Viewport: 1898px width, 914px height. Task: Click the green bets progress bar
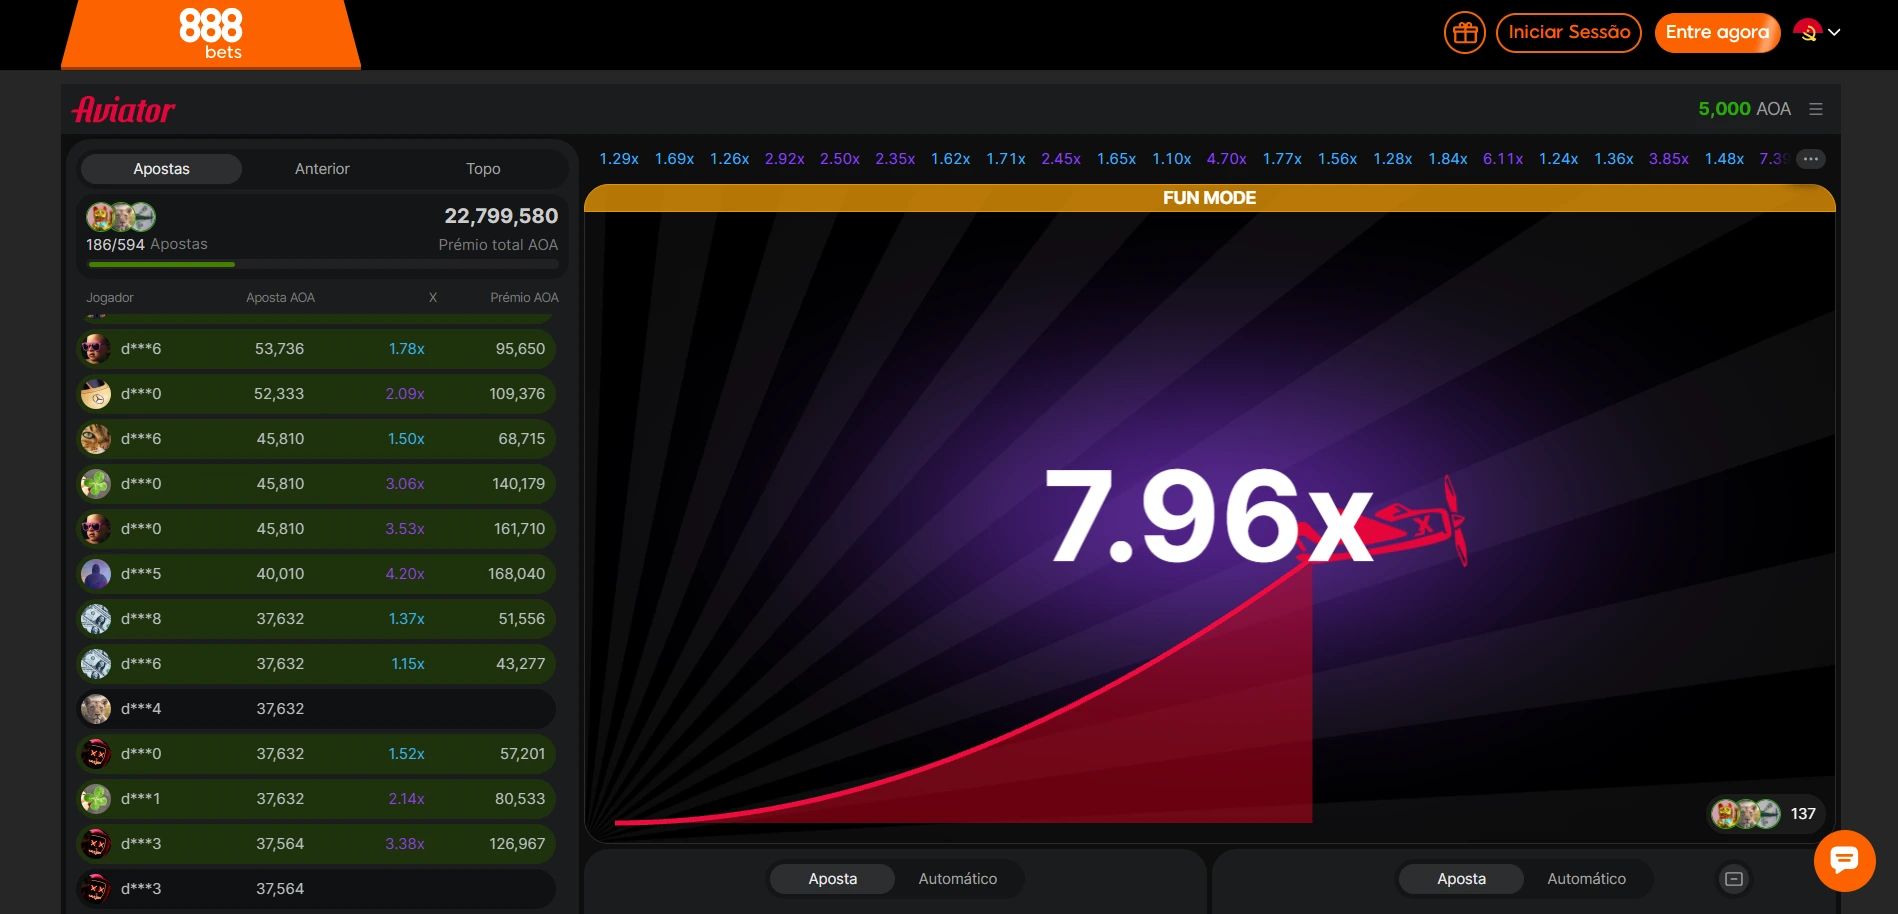pyautogui.click(x=162, y=264)
